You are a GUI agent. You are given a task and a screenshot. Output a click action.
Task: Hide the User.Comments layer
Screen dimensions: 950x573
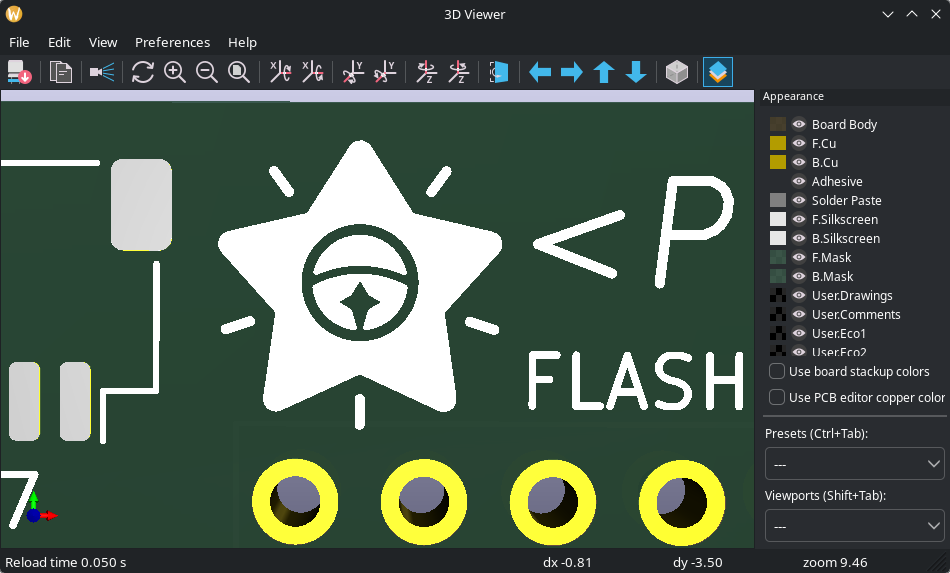point(799,314)
